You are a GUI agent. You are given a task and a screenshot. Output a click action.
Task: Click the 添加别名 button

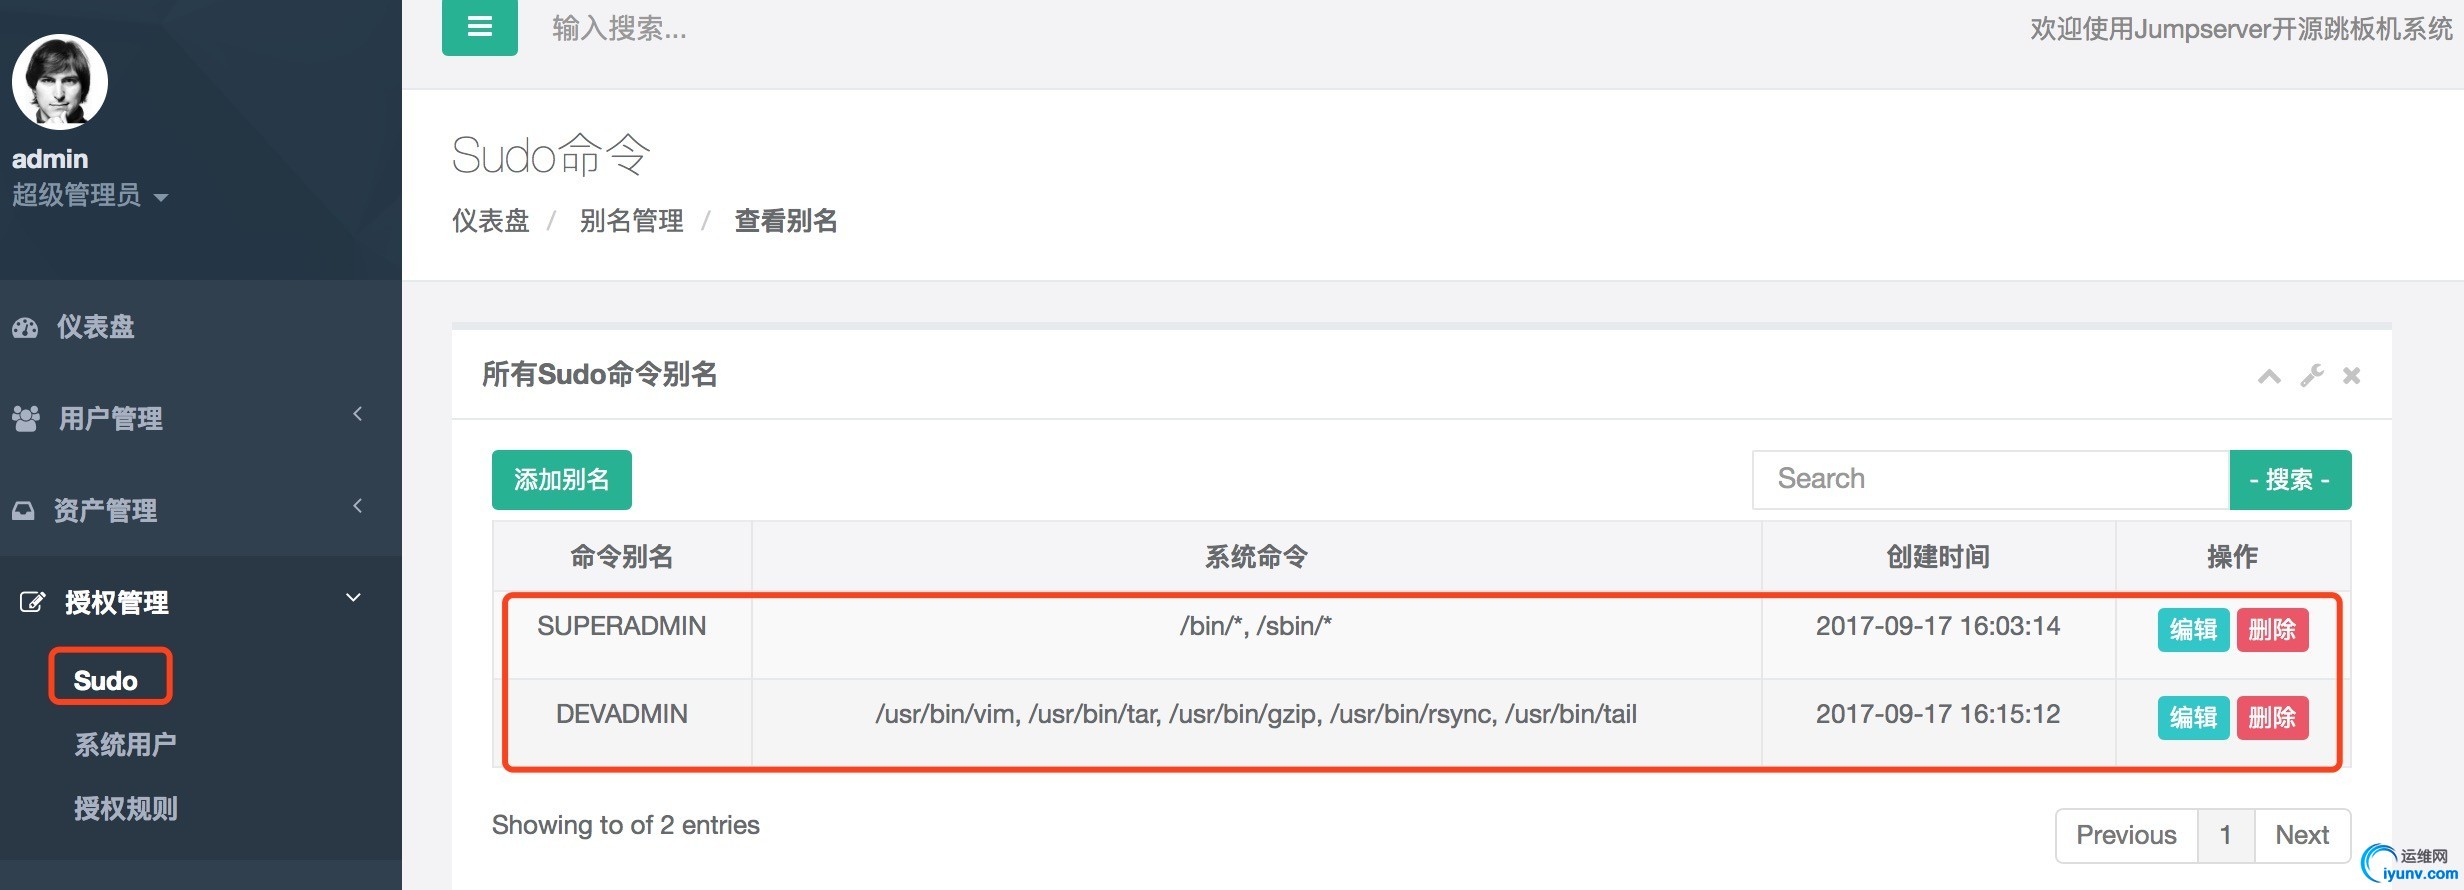[x=562, y=480]
